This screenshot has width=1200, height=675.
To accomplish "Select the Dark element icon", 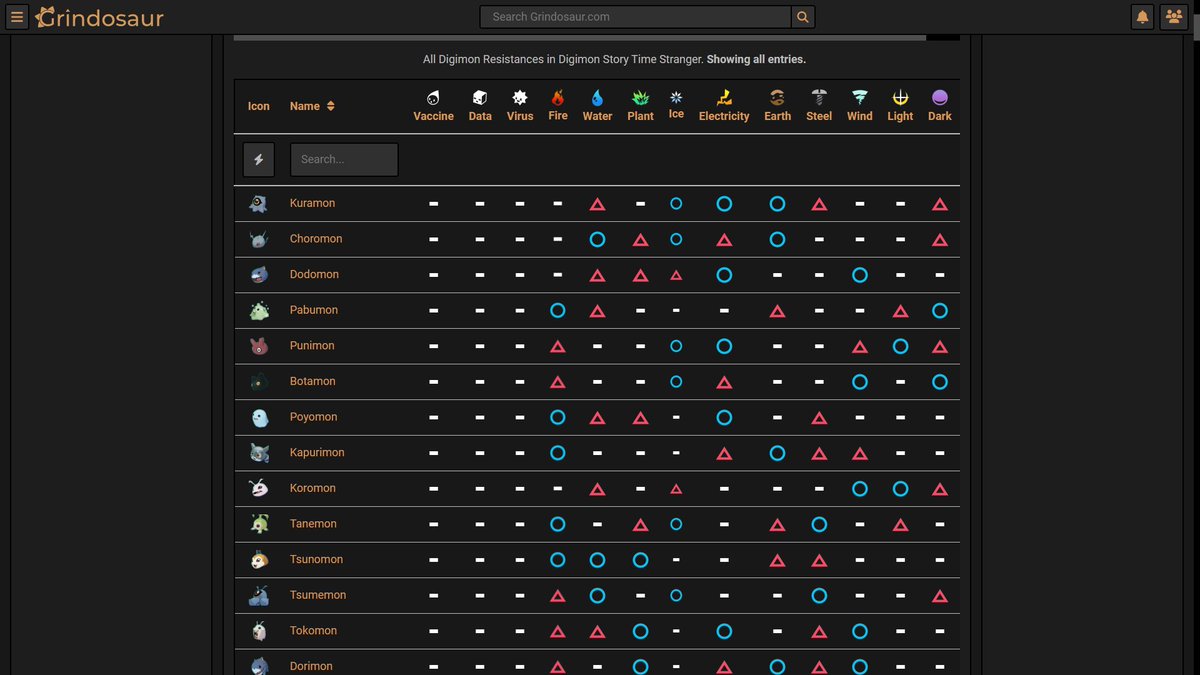I will [x=939, y=97].
